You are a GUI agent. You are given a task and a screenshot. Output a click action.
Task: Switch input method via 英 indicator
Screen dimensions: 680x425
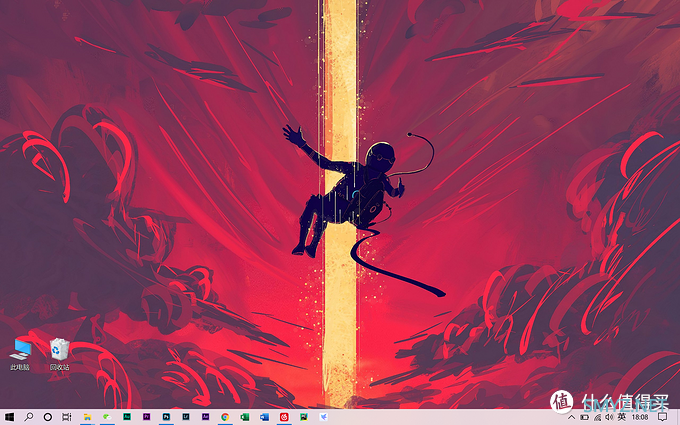click(x=621, y=417)
